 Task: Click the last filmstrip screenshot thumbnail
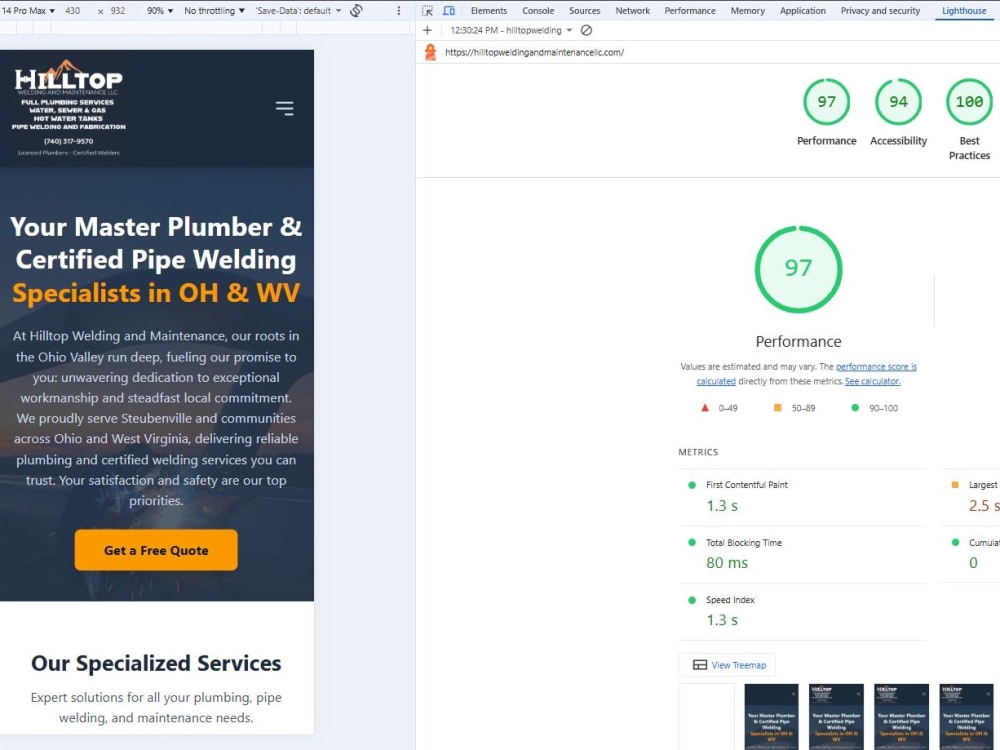point(966,717)
